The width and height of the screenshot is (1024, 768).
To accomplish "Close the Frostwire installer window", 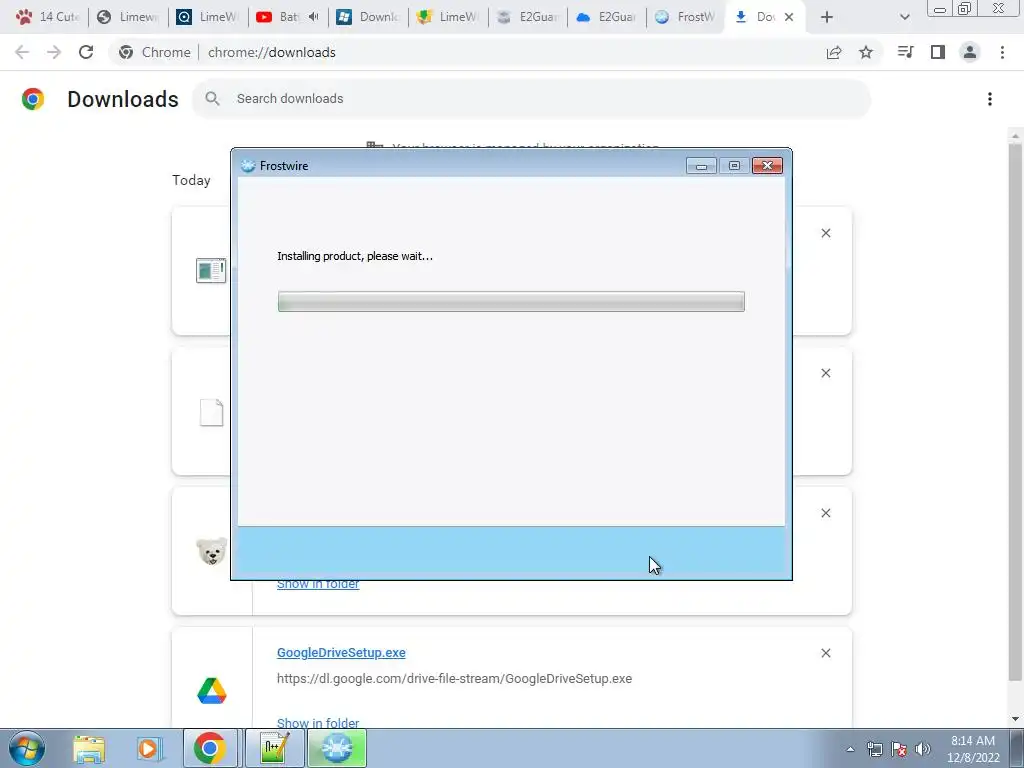I will 767,166.
